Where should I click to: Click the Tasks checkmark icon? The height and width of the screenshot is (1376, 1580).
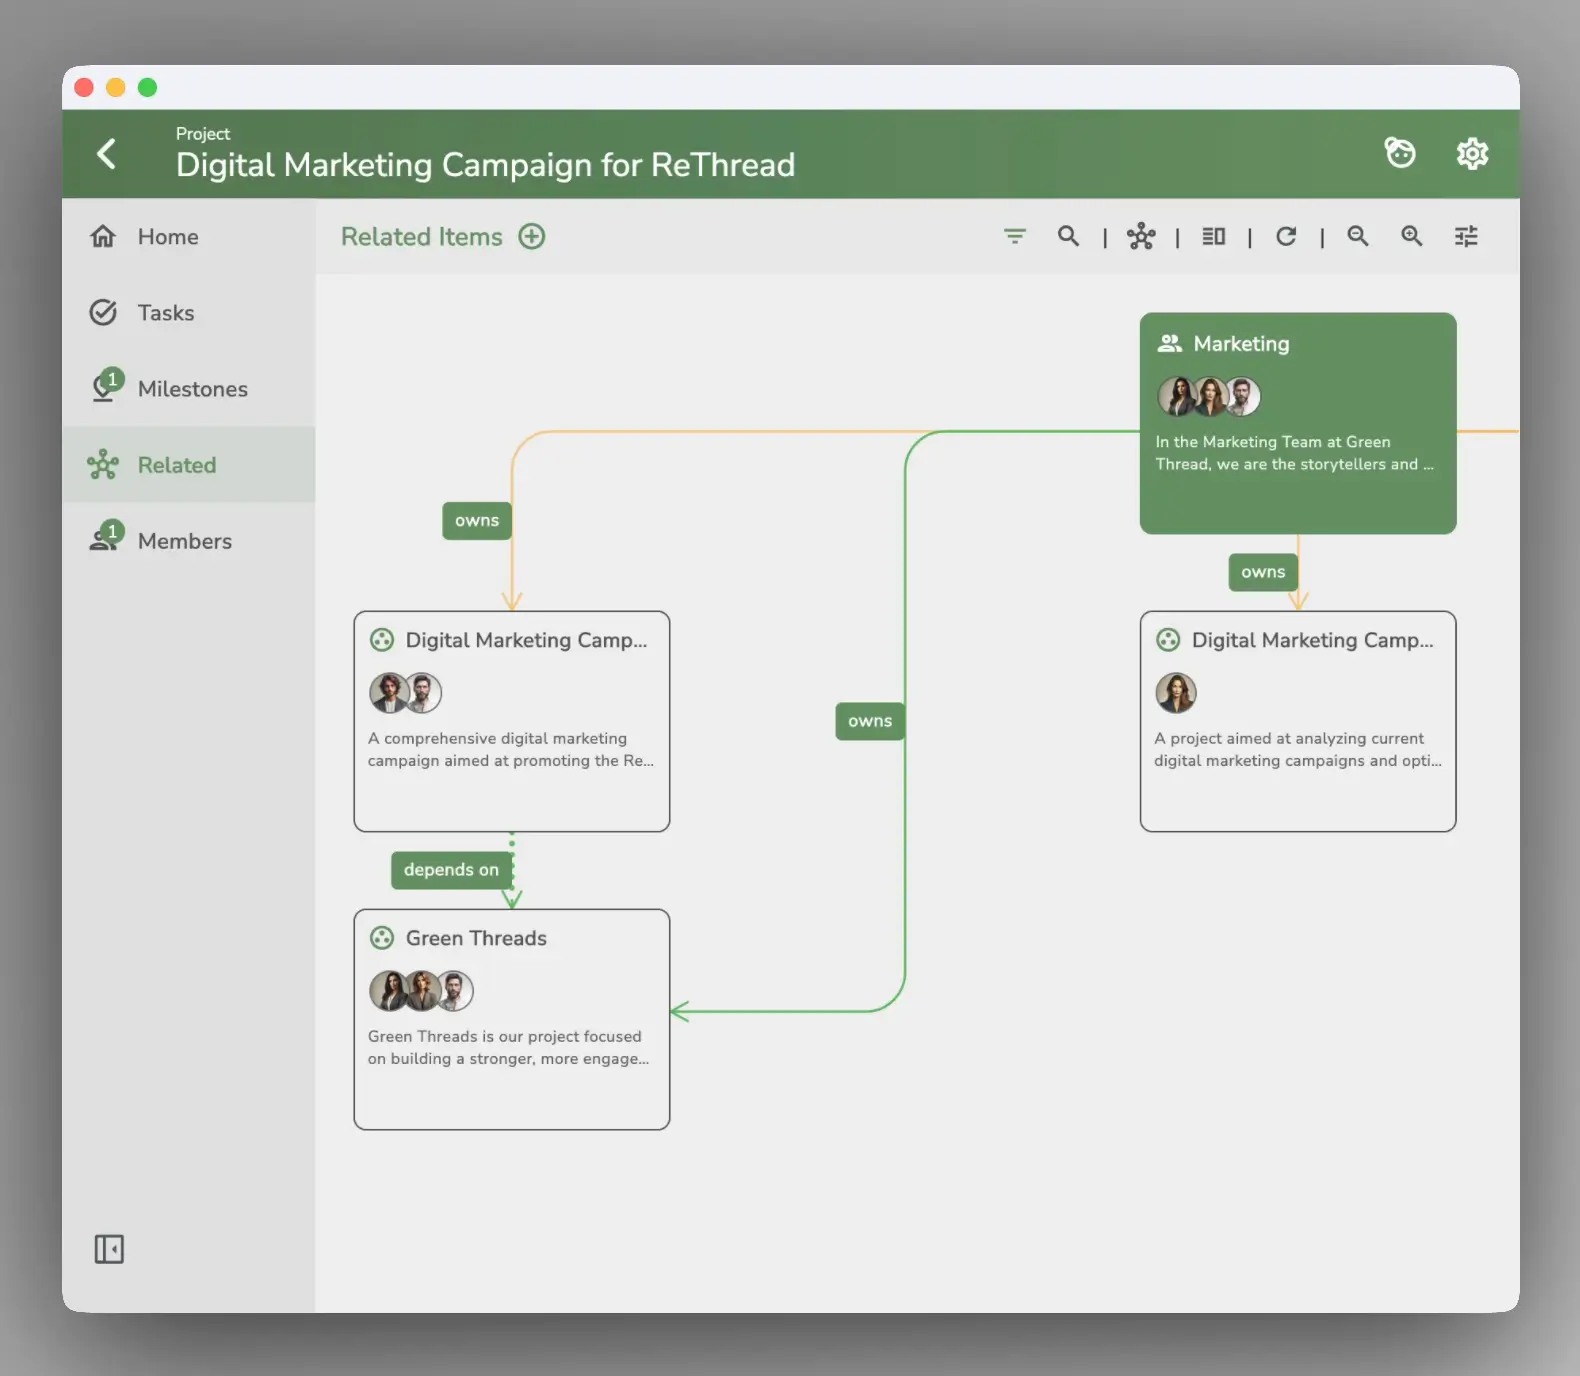tap(103, 313)
